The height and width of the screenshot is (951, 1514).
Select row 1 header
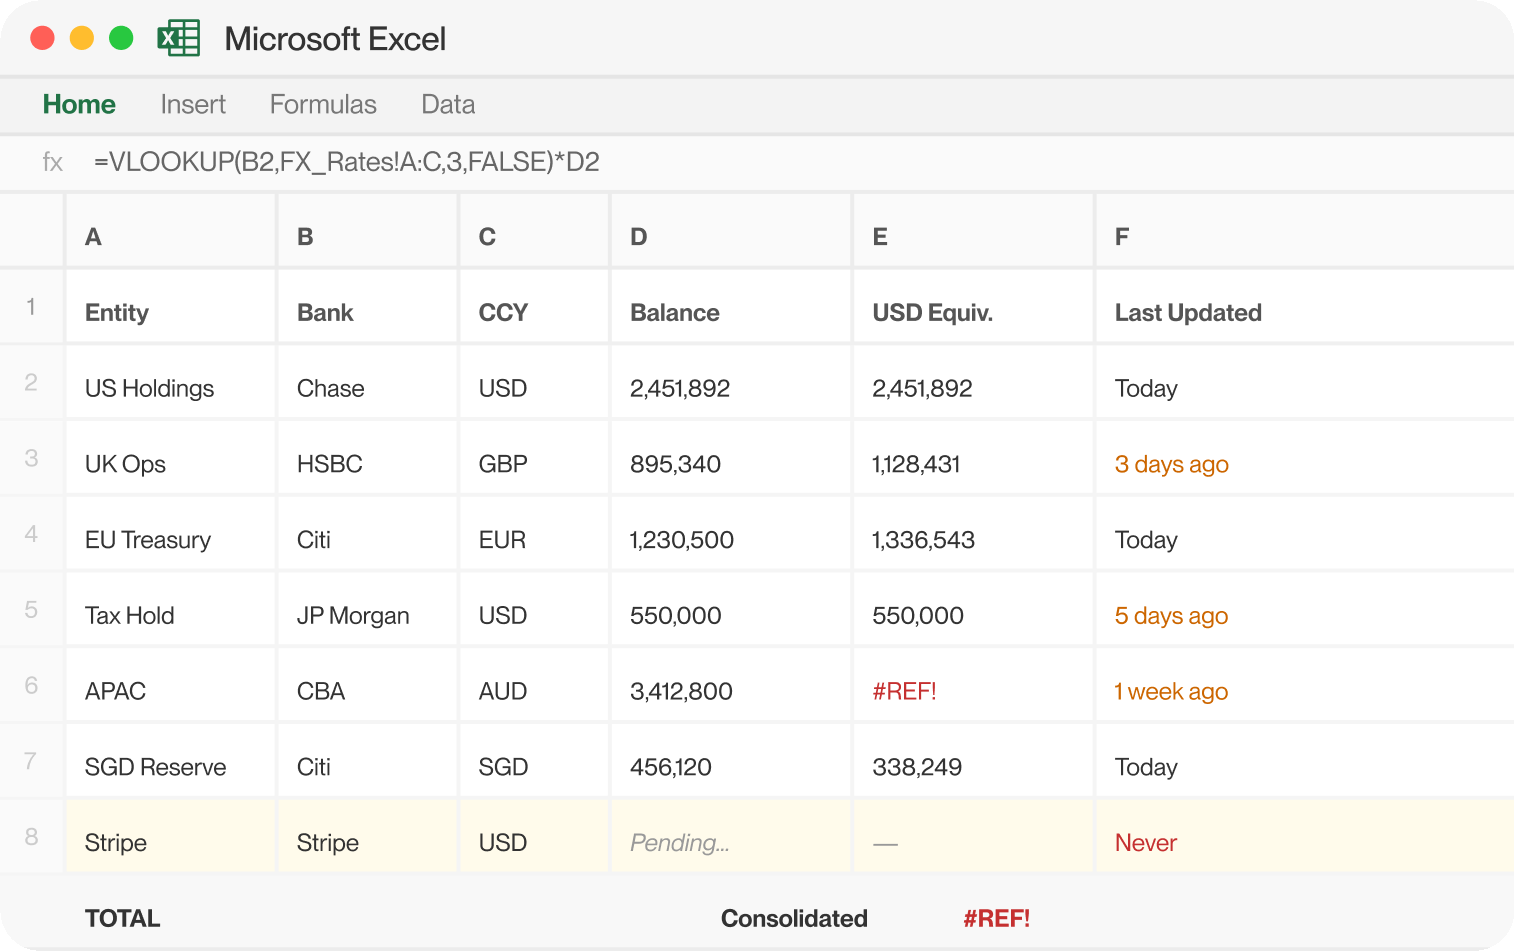(x=31, y=307)
